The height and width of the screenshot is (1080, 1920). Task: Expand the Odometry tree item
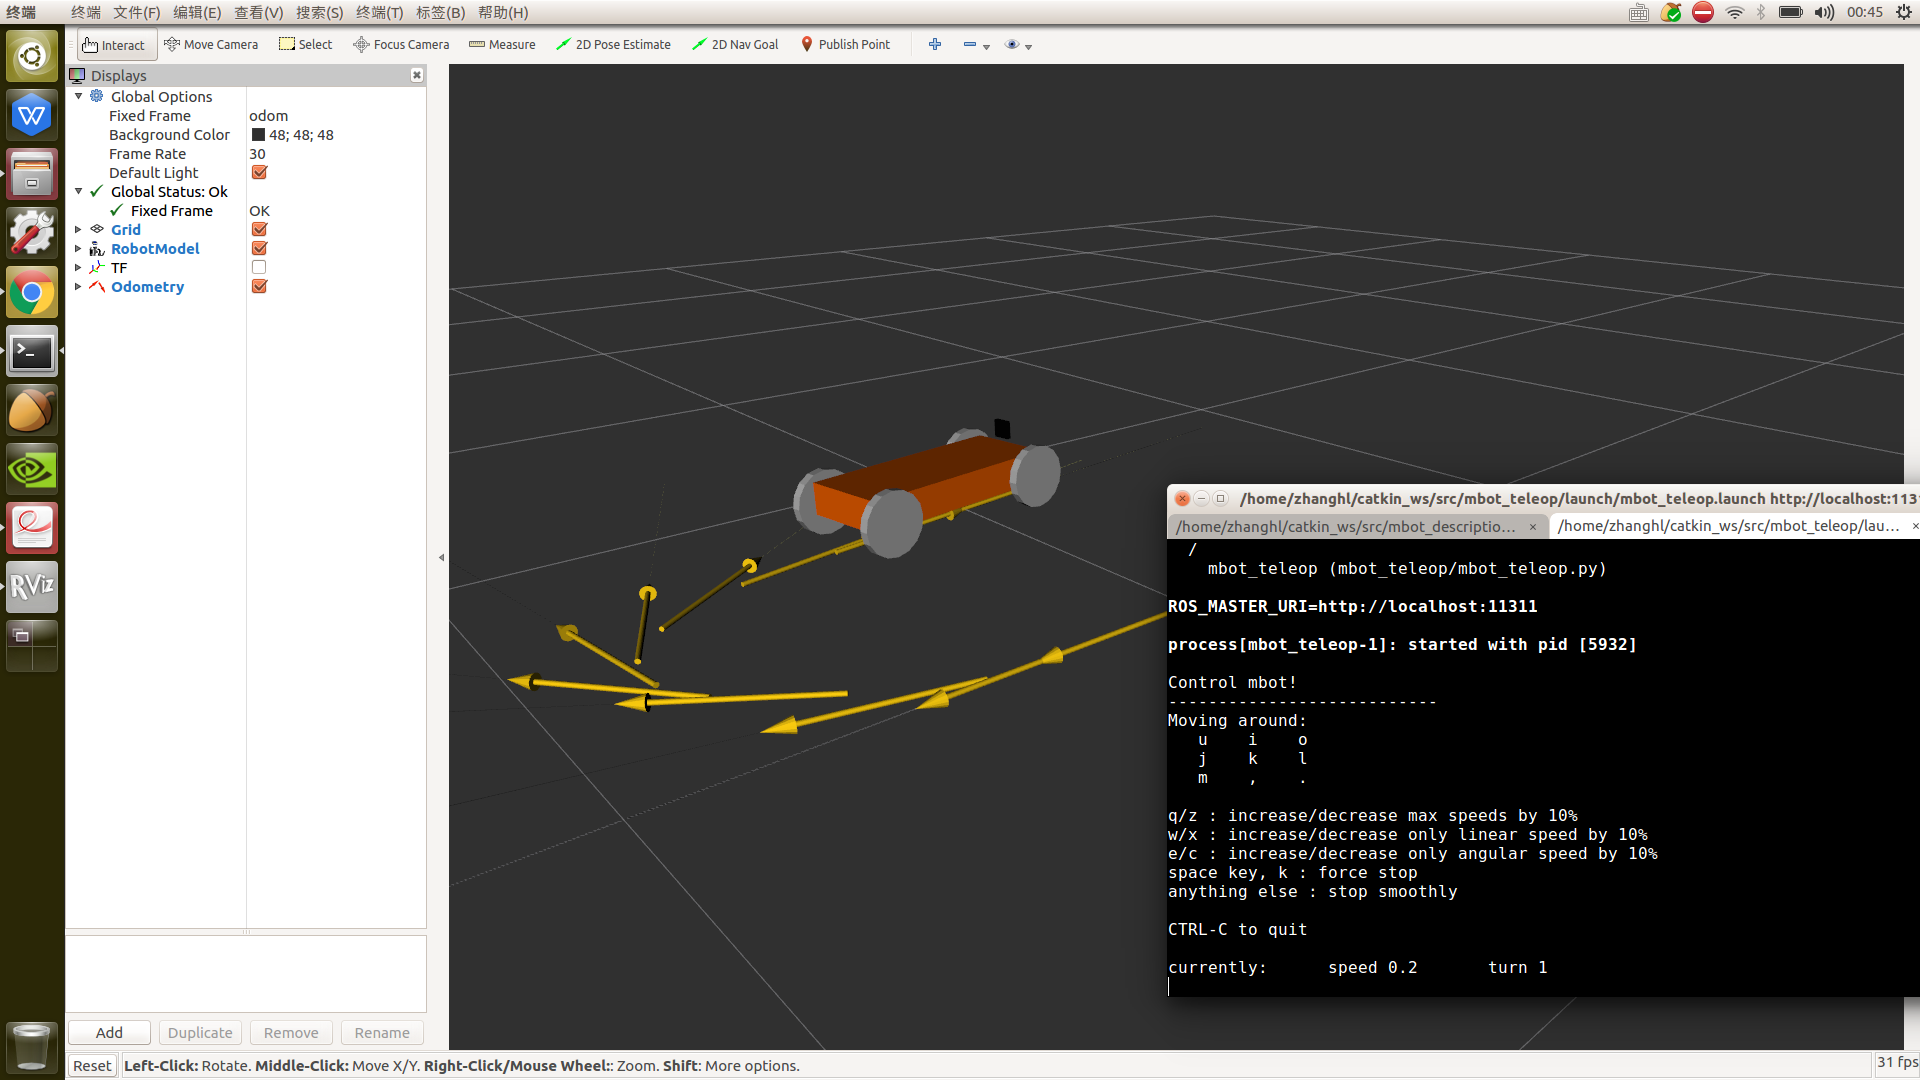pyautogui.click(x=78, y=287)
